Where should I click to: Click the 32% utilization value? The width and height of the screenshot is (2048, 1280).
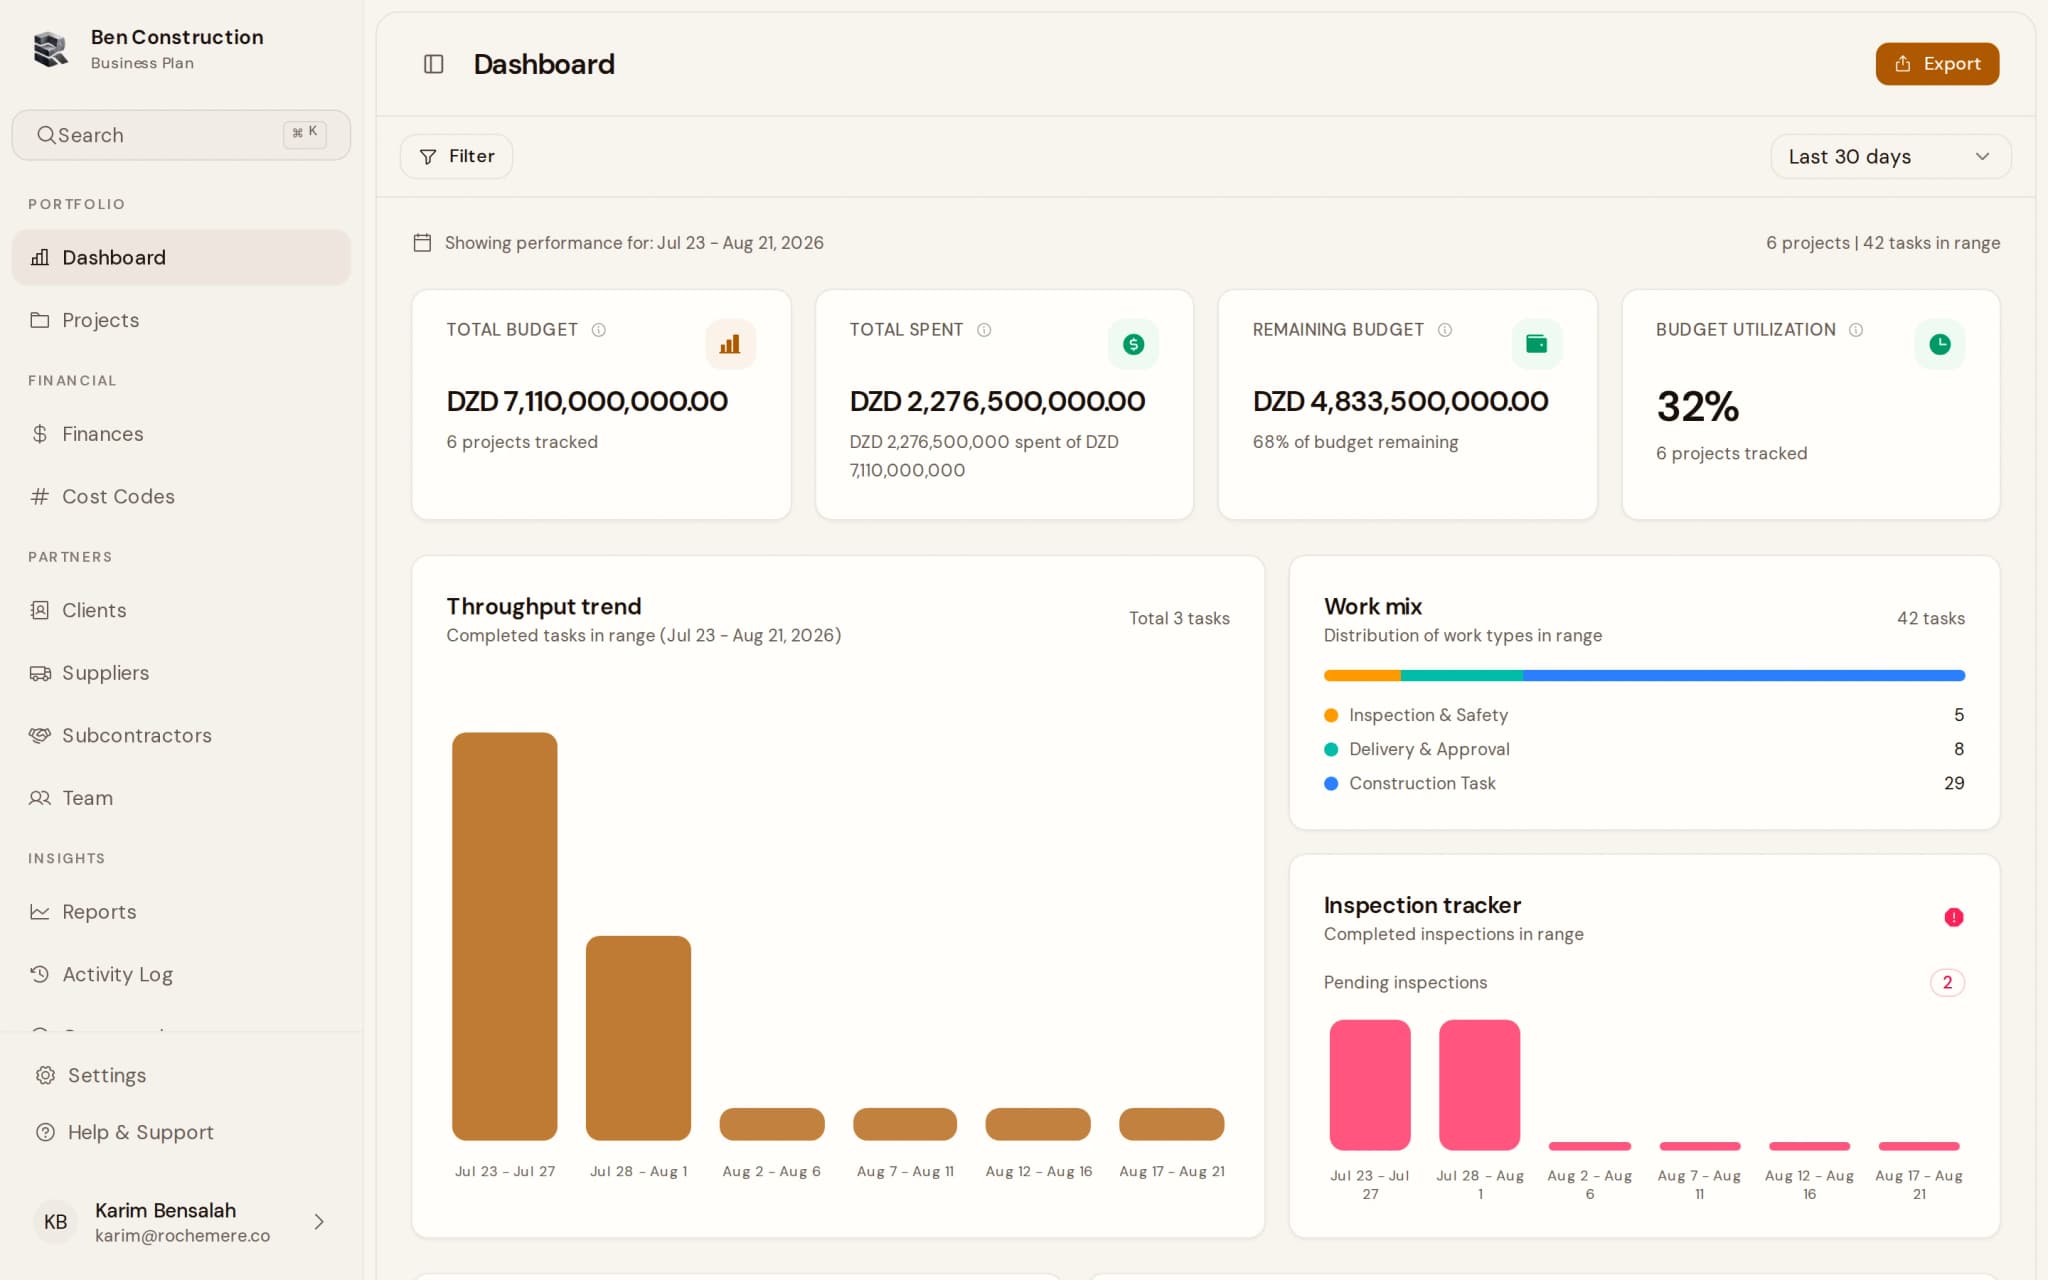coord(1698,406)
